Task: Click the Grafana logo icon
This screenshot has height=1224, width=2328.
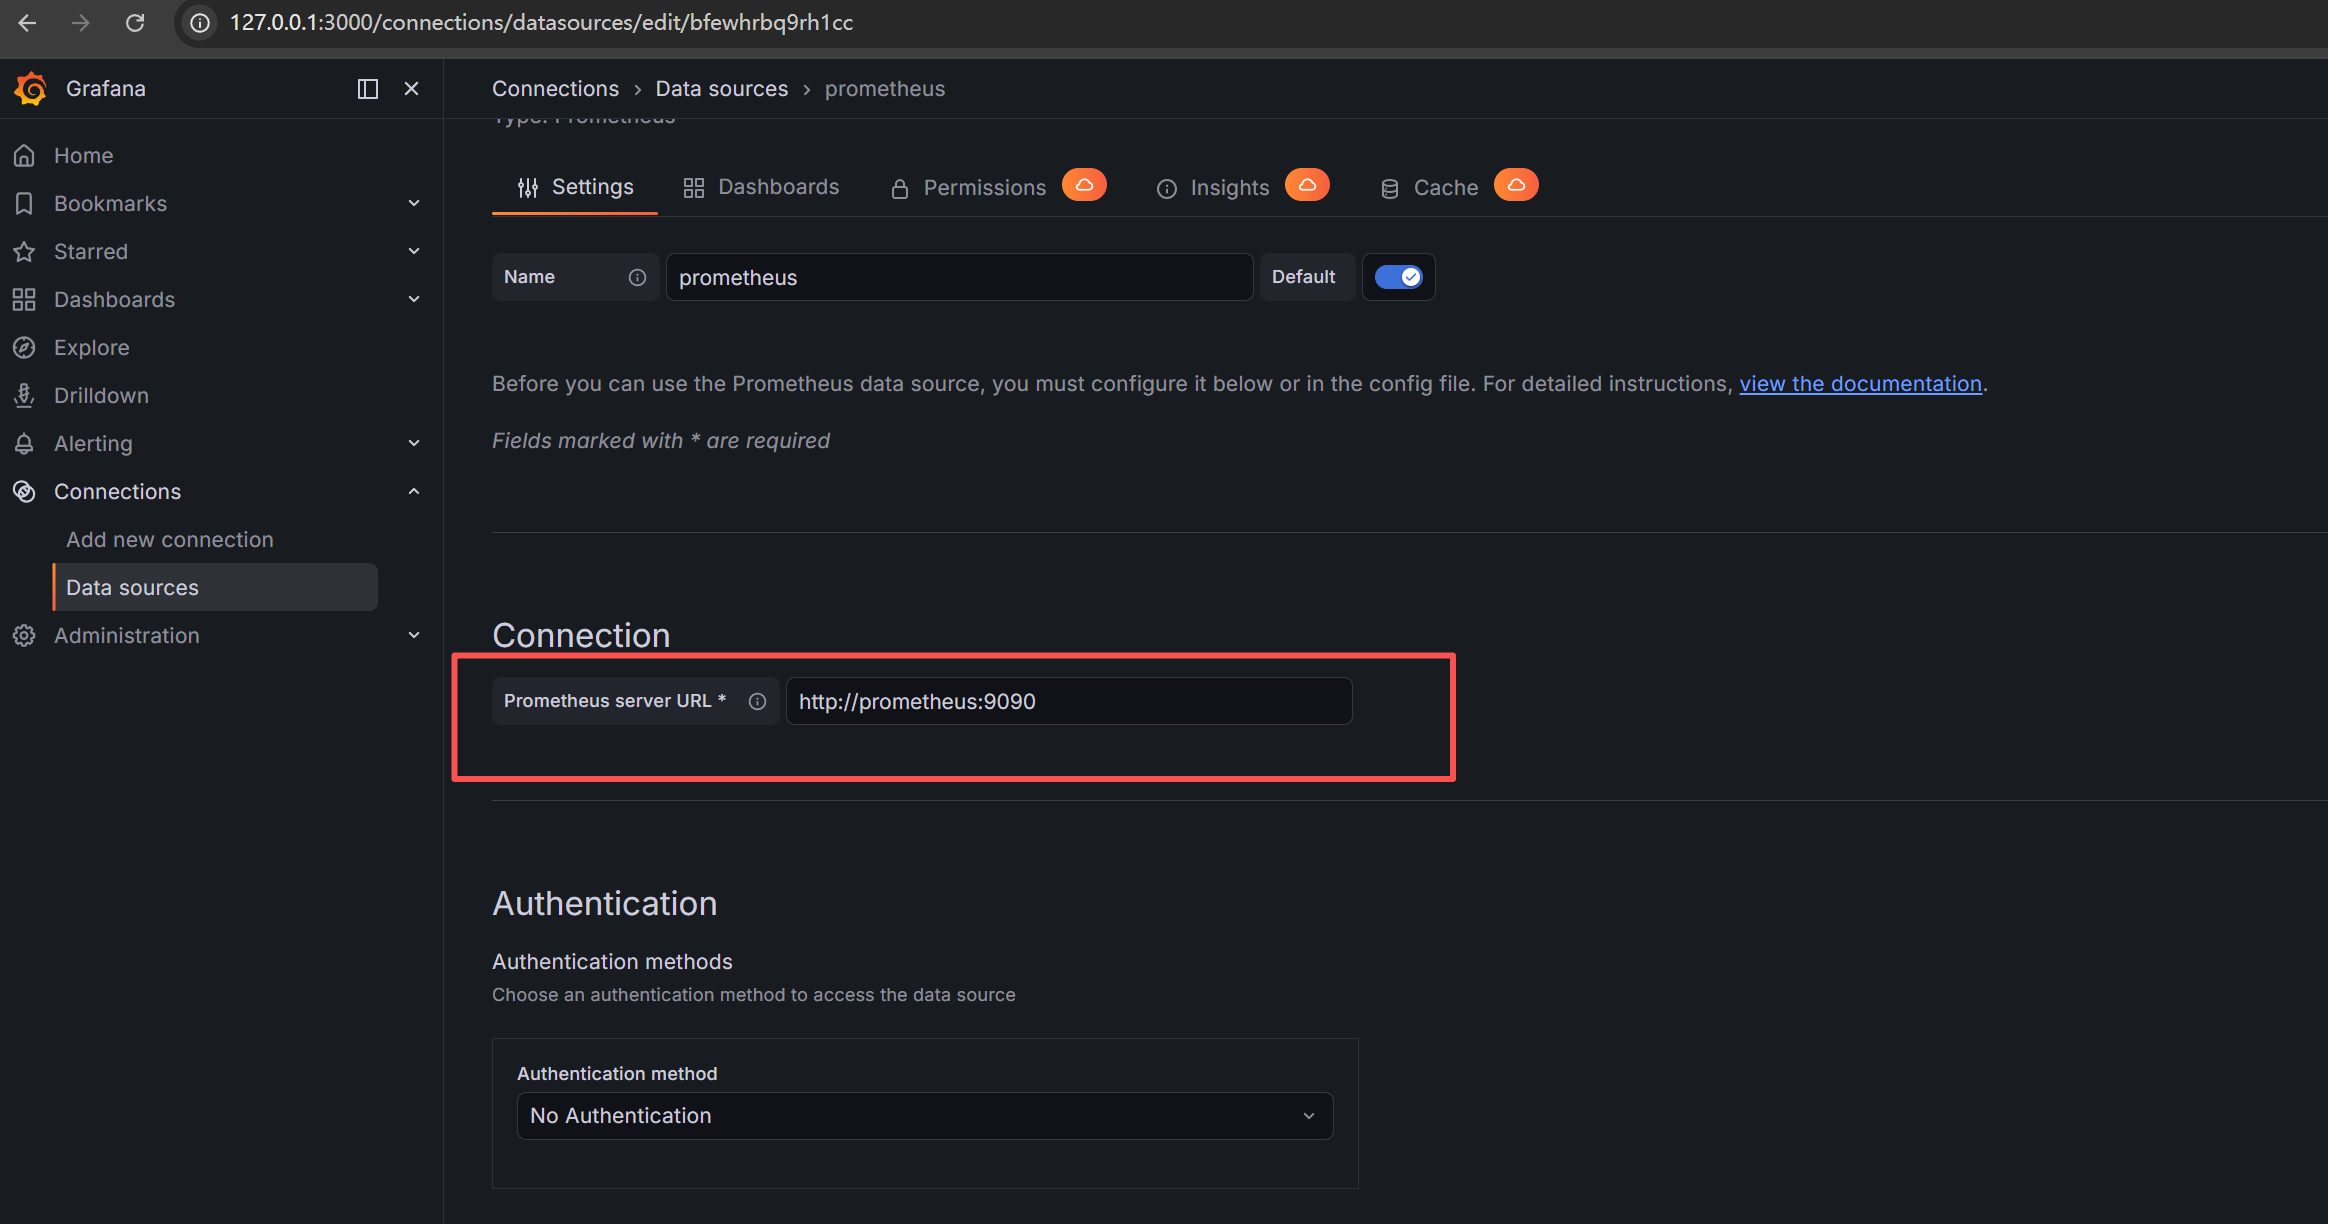Action: pos(31,88)
